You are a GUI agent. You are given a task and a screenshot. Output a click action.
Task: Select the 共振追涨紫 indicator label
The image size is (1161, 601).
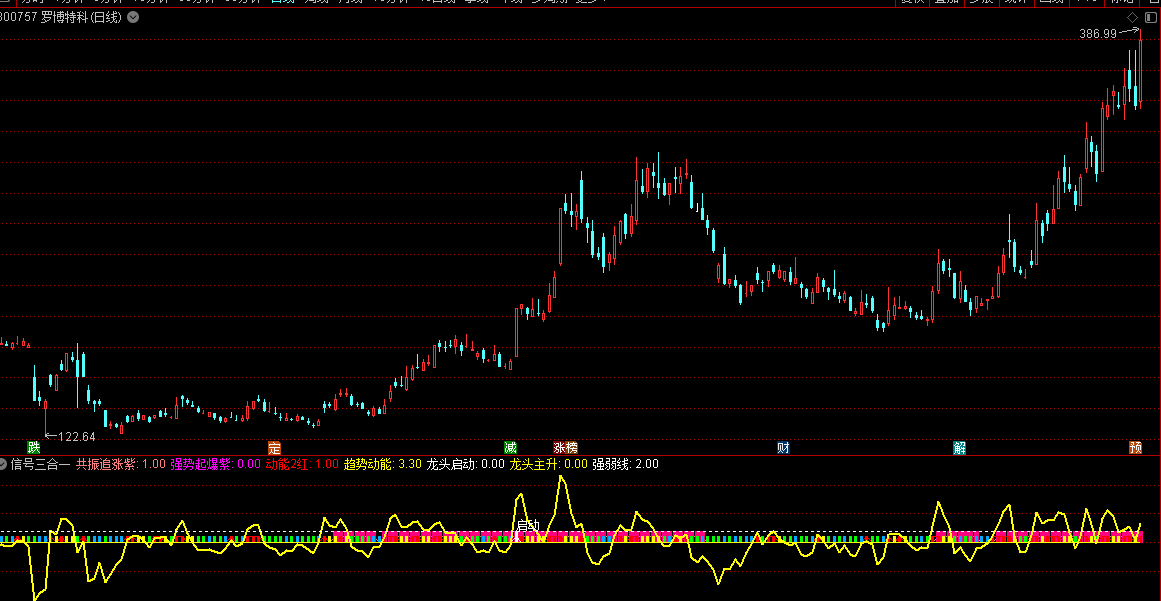point(107,464)
